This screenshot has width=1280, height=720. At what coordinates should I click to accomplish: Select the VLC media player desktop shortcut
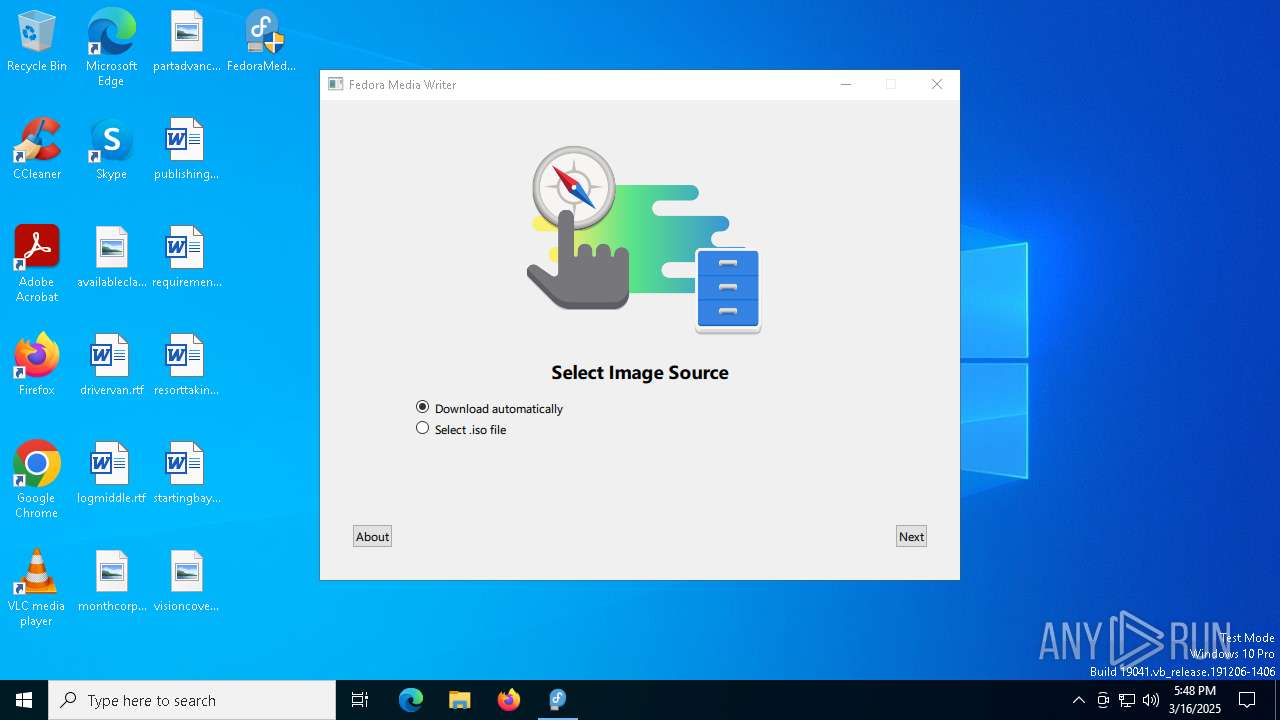(x=37, y=588)
